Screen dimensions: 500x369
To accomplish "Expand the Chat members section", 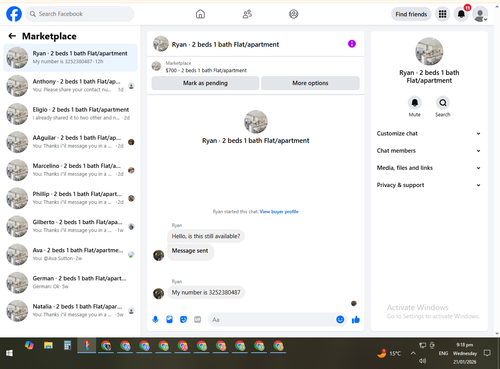I will click(429, 151).
